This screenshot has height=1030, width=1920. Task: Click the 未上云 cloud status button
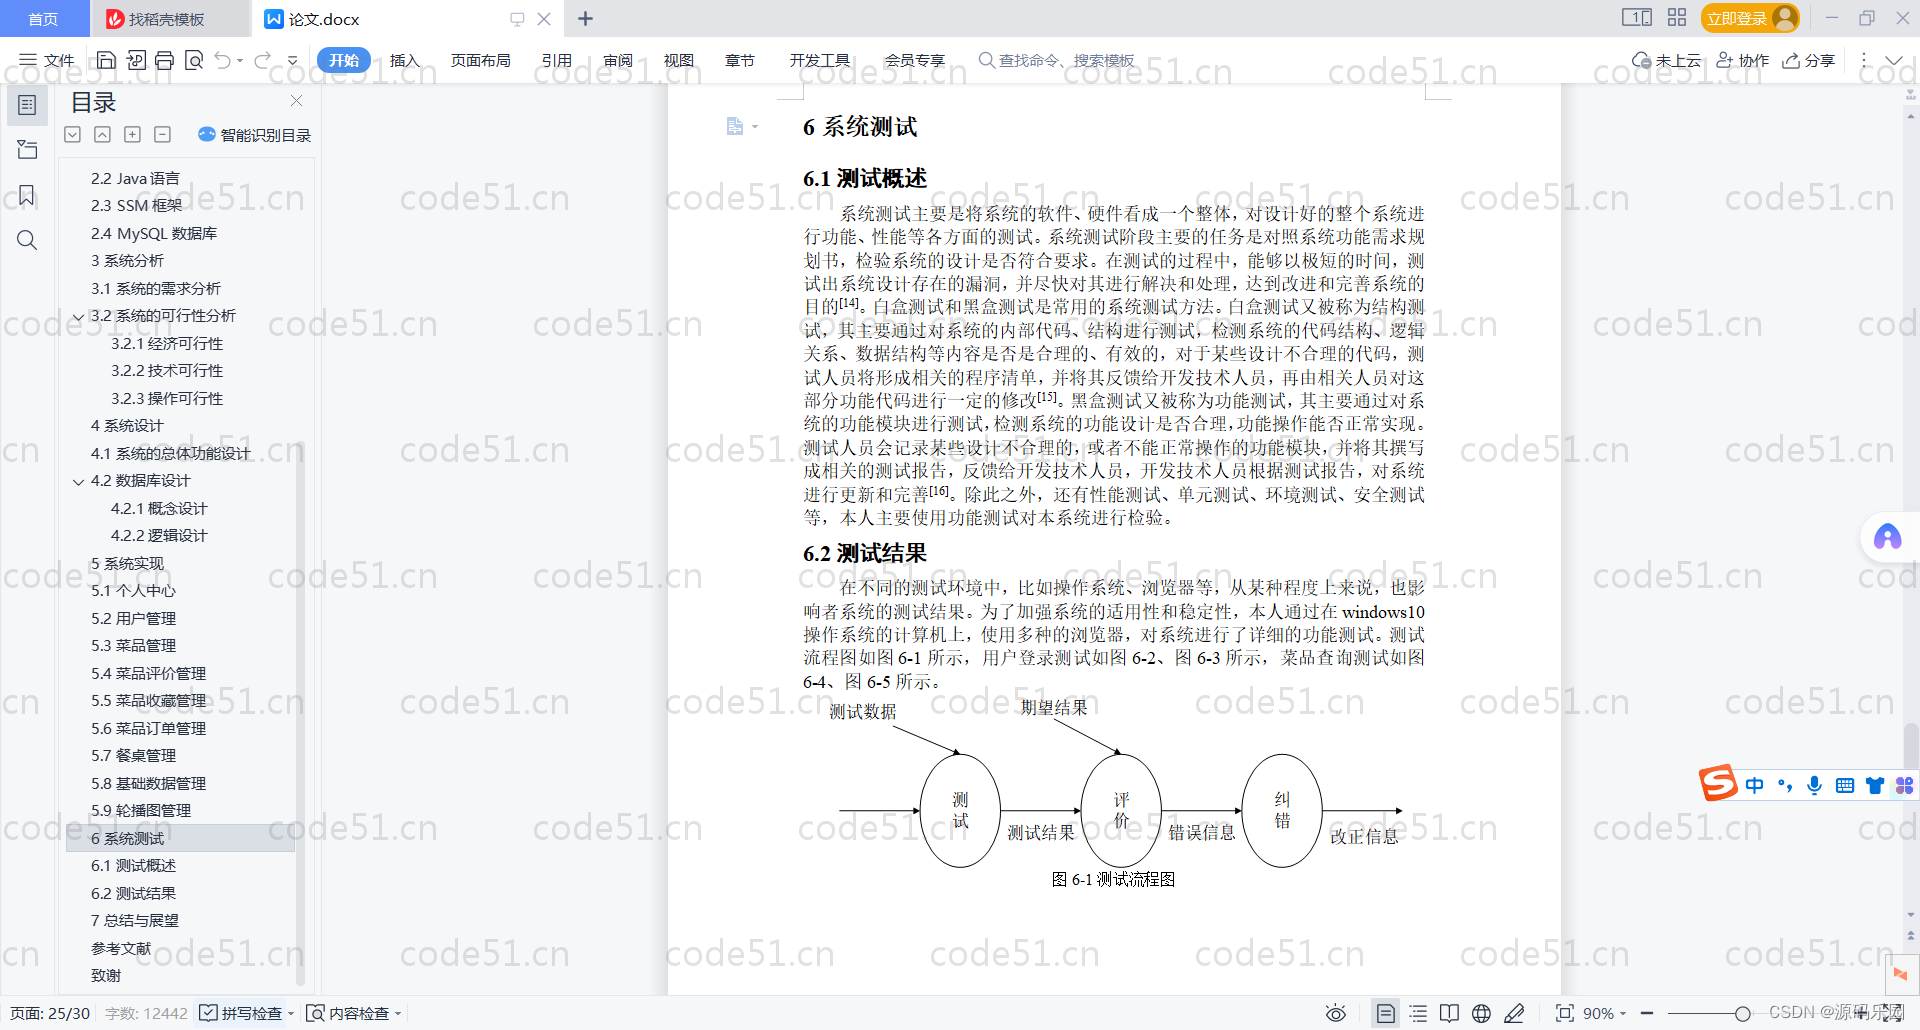[x=1666, y=60]
